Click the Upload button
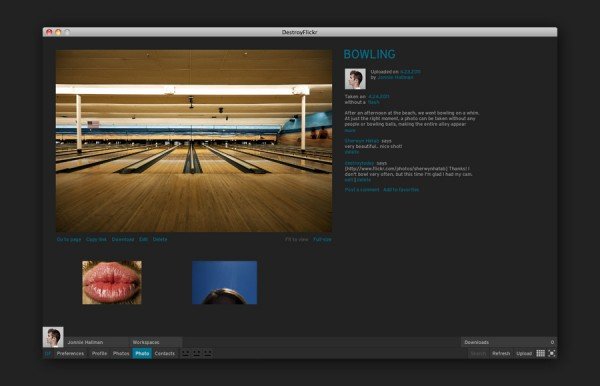This screenshot has width=600, height=386. 524,353
